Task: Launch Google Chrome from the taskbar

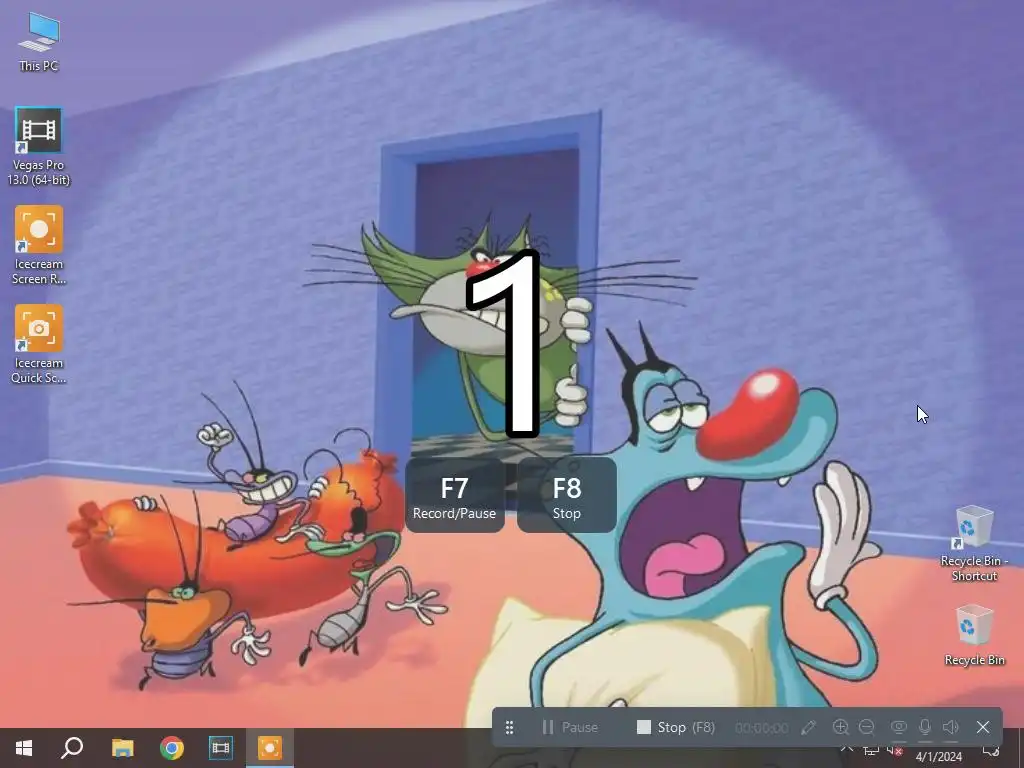Action: pos(172,748)
